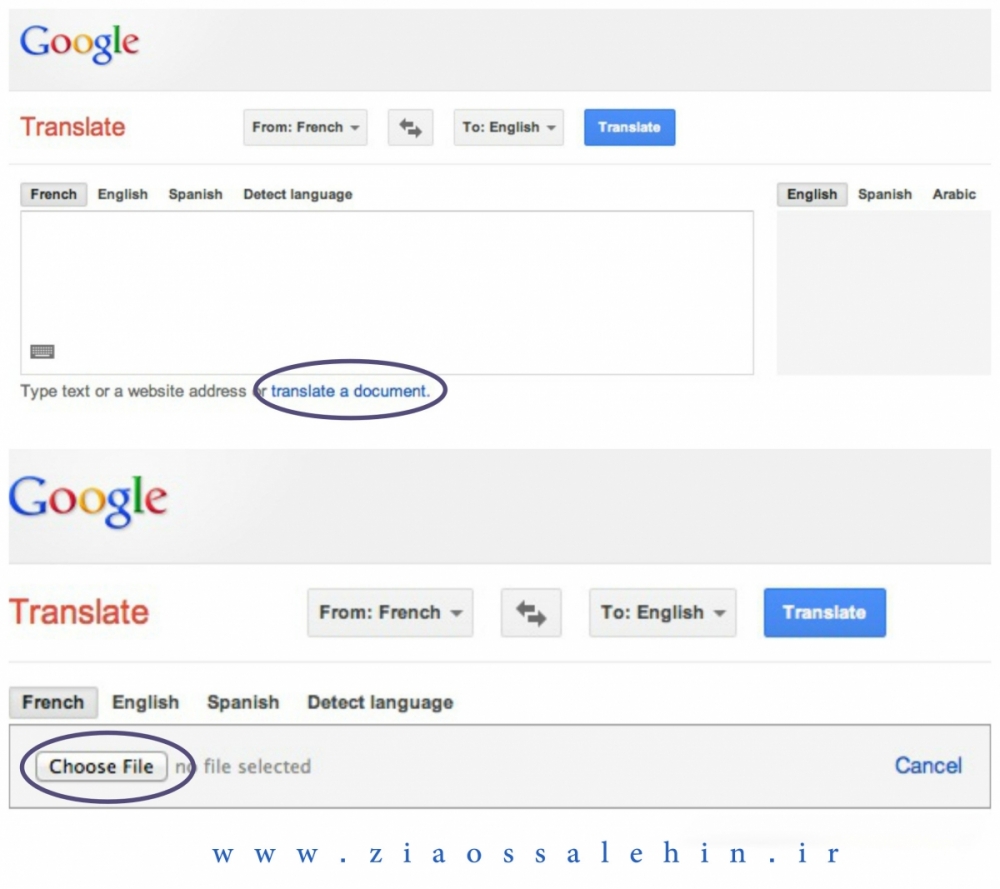Click the swap languages icon in bottom panel
Image resolution: width=1000 pixels, height=889 pixels.
coord(531,613)
